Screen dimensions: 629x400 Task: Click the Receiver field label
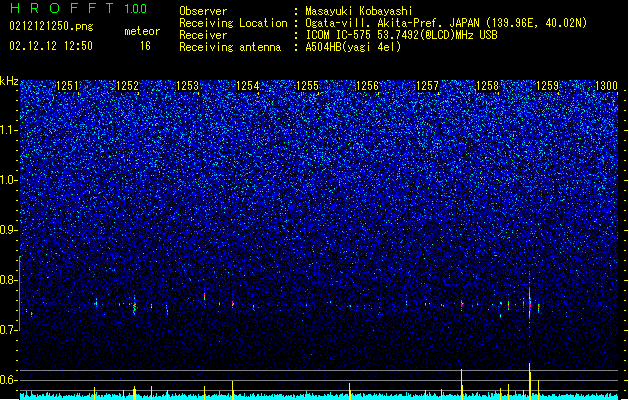point(203,35)
